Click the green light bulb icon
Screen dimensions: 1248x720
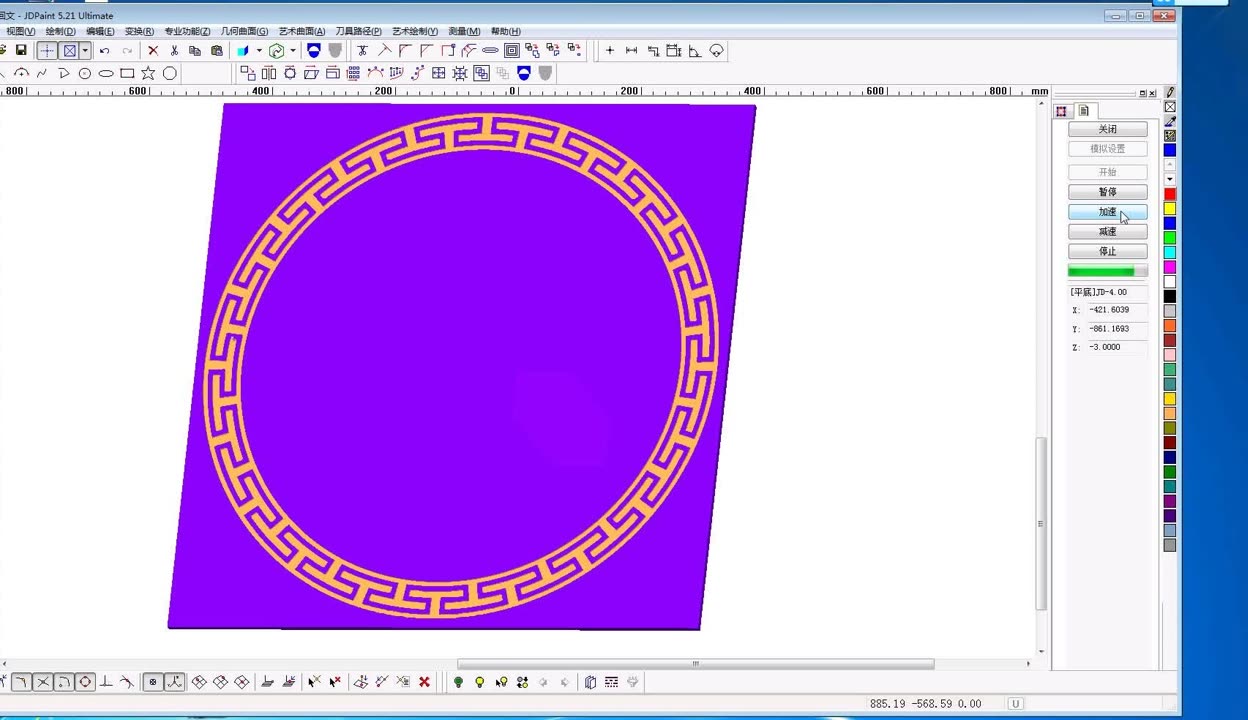tap(458, 682)
